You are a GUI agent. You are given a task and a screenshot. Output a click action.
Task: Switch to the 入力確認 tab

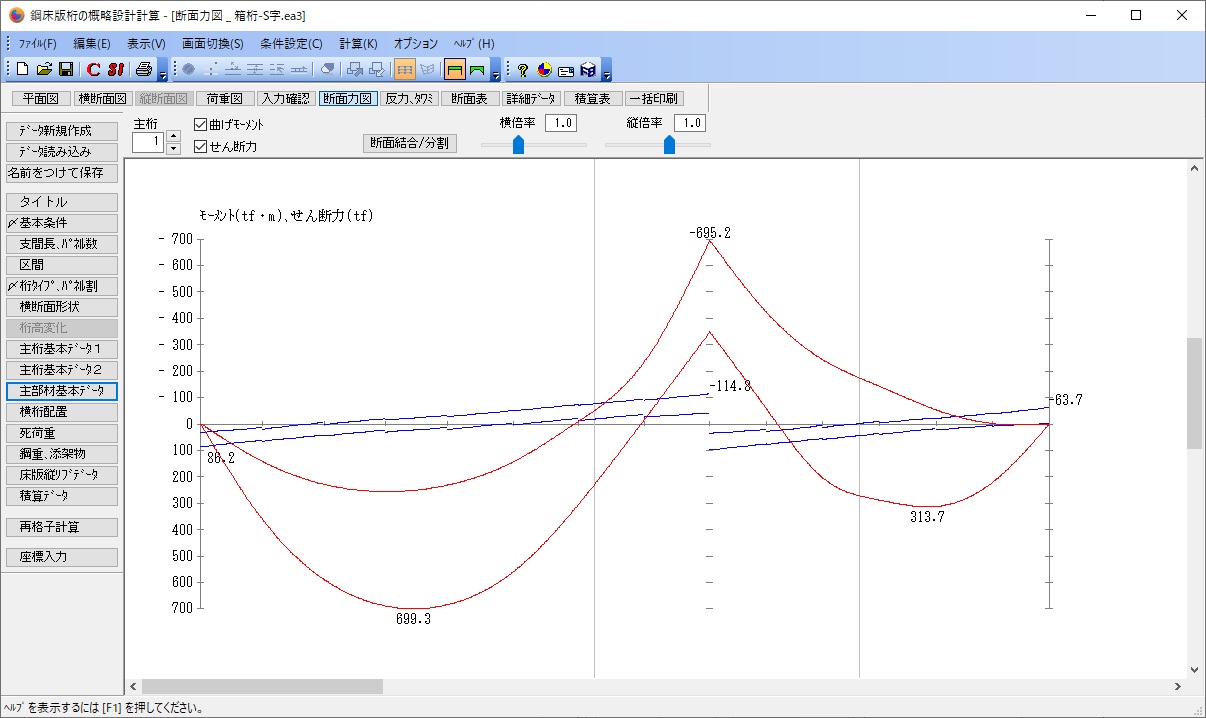[286, 98]
